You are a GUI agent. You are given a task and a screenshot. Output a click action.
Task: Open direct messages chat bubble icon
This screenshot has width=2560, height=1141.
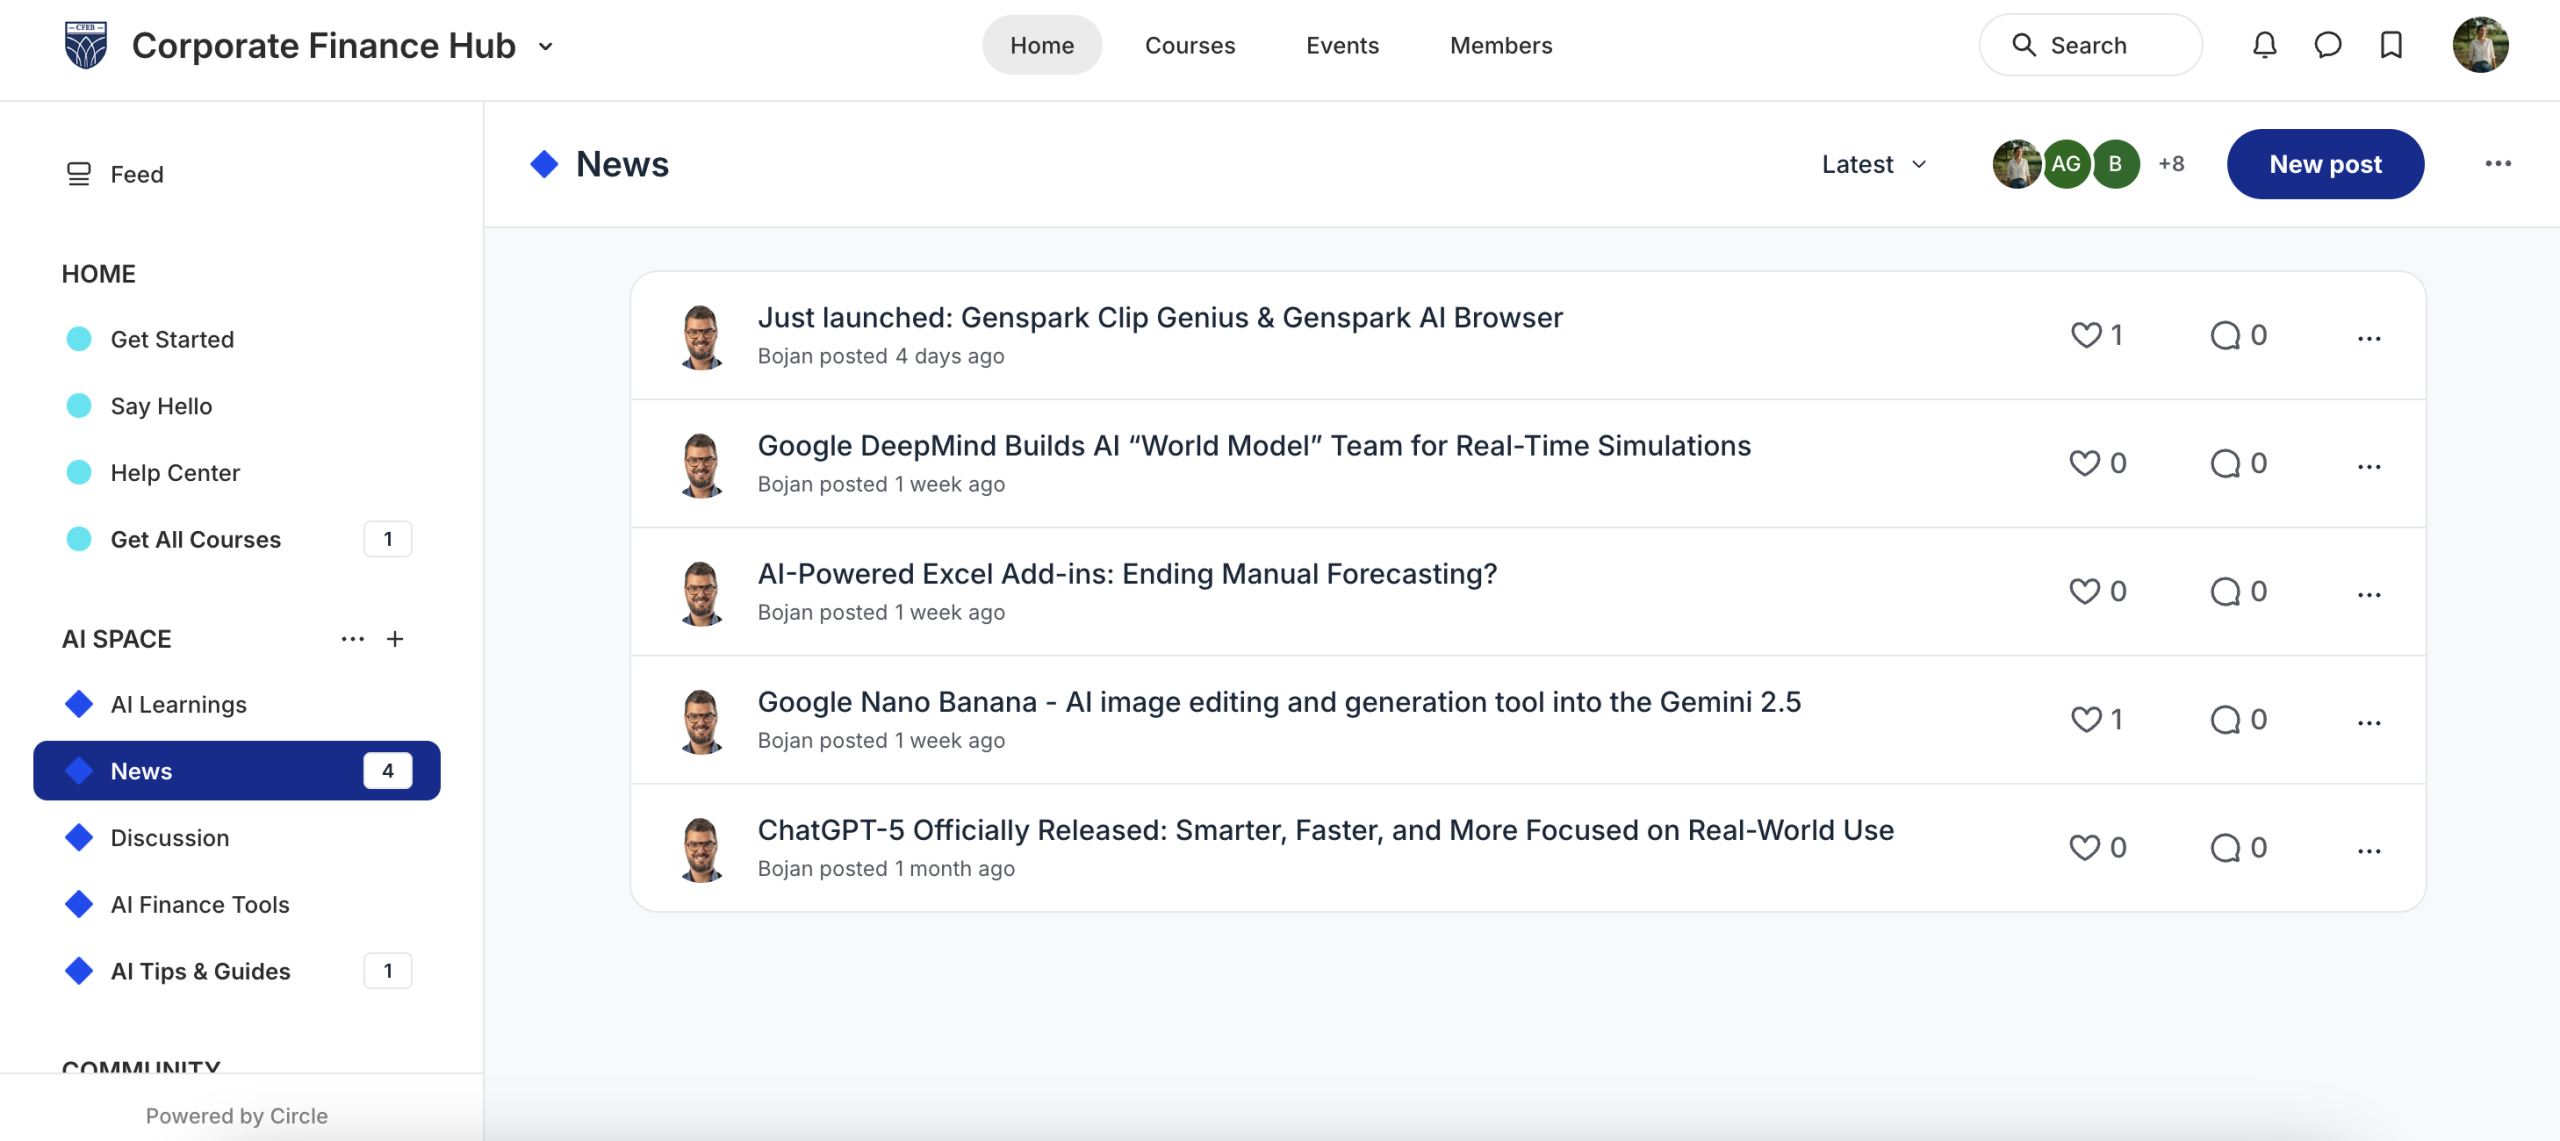[2327, 45]
